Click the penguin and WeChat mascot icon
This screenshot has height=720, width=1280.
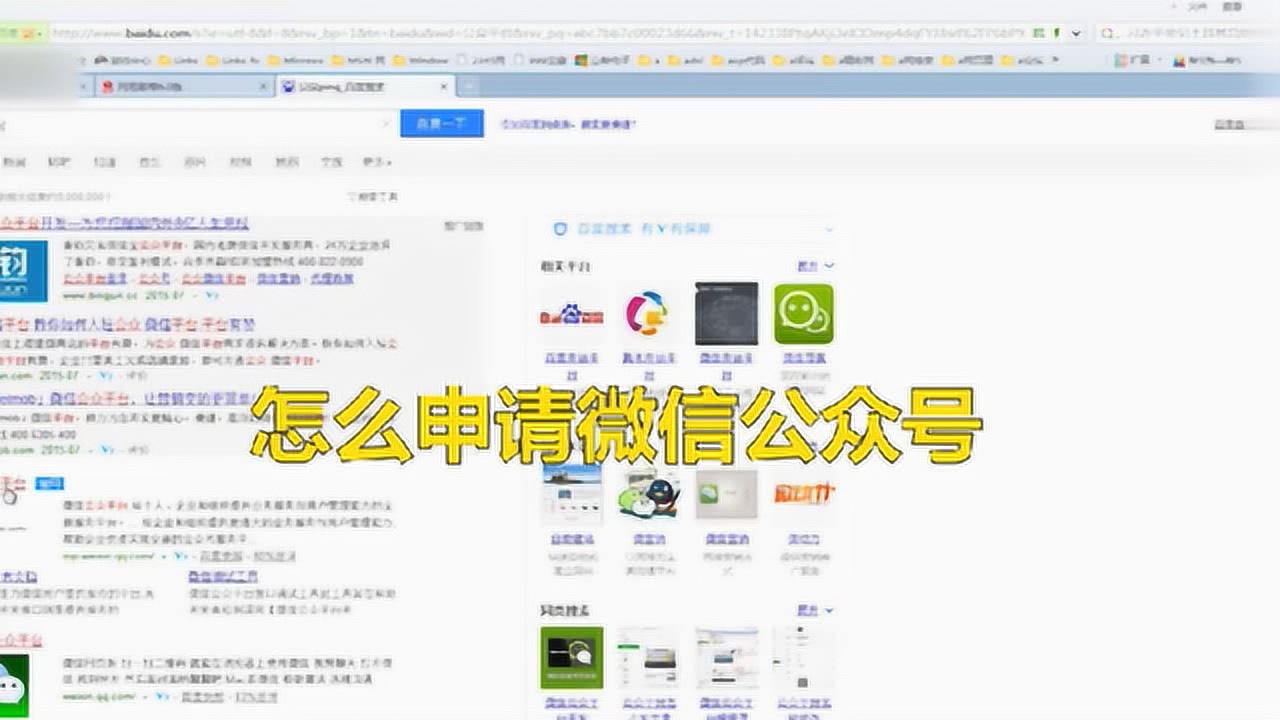[648, 494]
